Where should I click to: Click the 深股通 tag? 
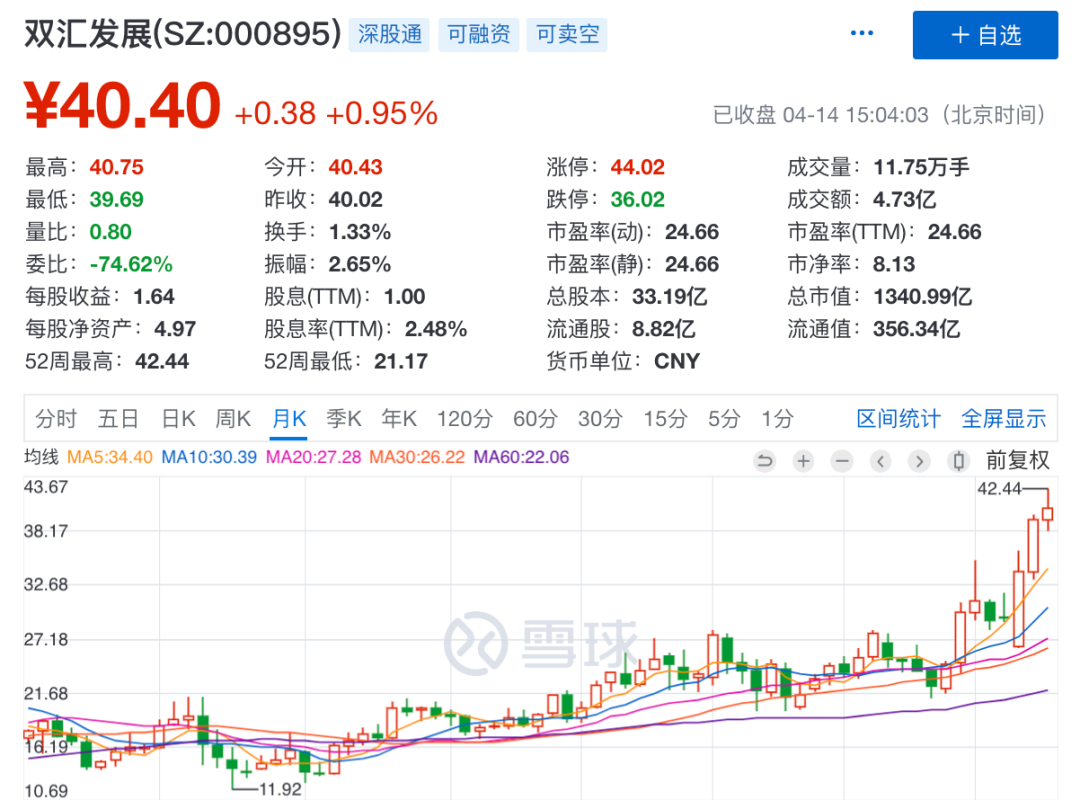(x=389, y=34)
